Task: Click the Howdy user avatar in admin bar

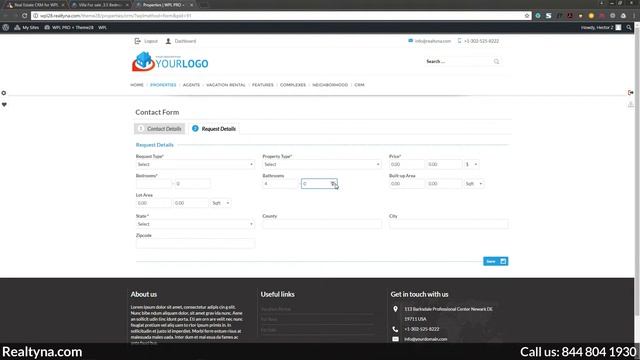Action: [x=618, y=27]
